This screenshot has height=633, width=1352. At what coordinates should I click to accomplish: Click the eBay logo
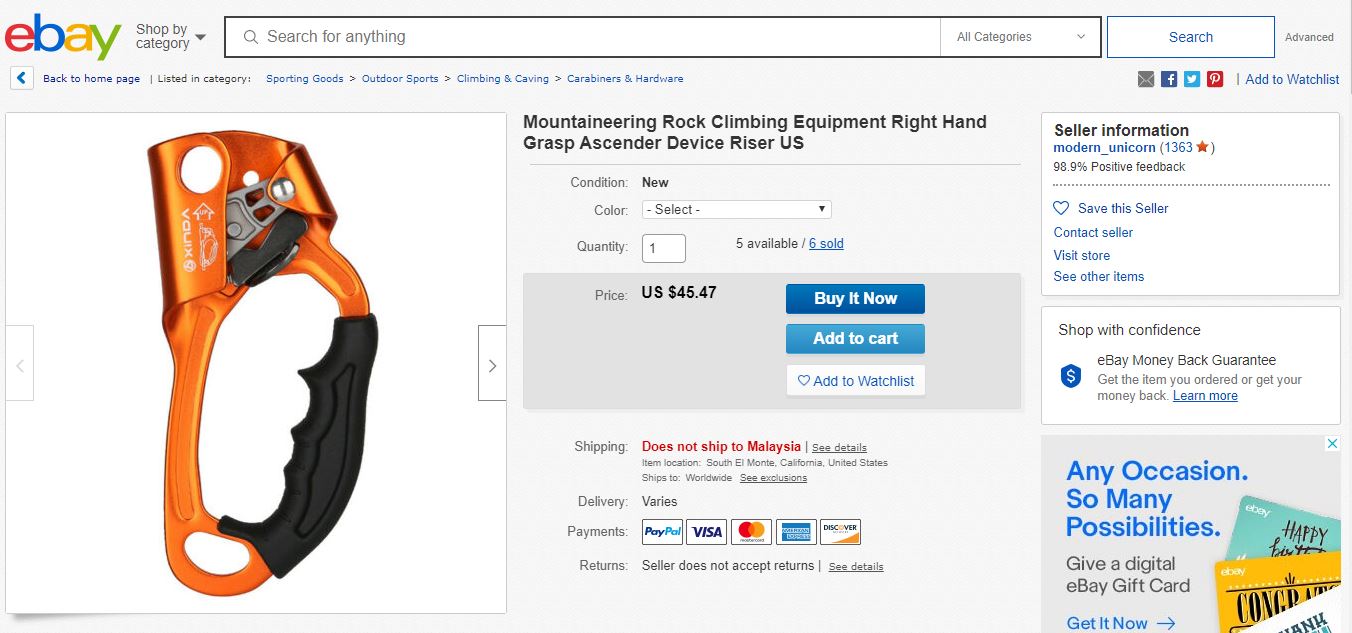[63, 37]
